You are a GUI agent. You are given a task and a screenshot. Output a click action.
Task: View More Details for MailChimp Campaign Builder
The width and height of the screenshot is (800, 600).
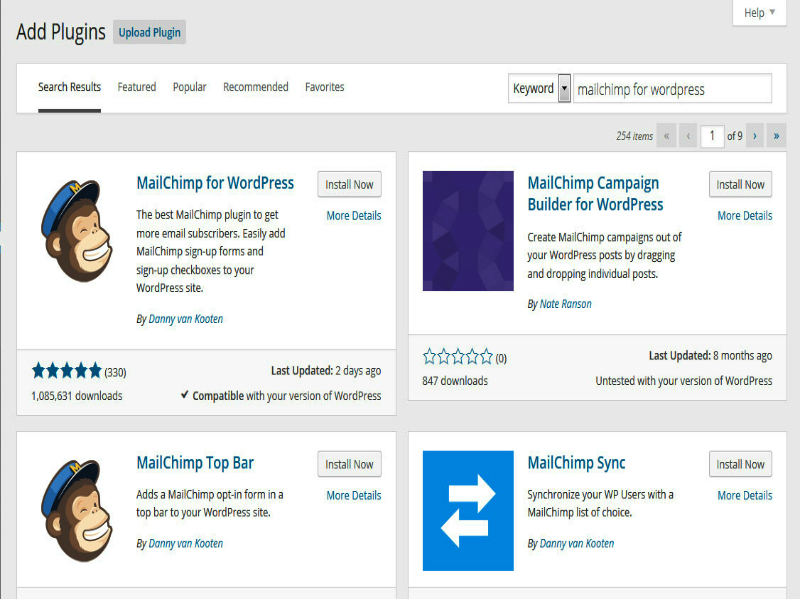click(x=745, y=216)
